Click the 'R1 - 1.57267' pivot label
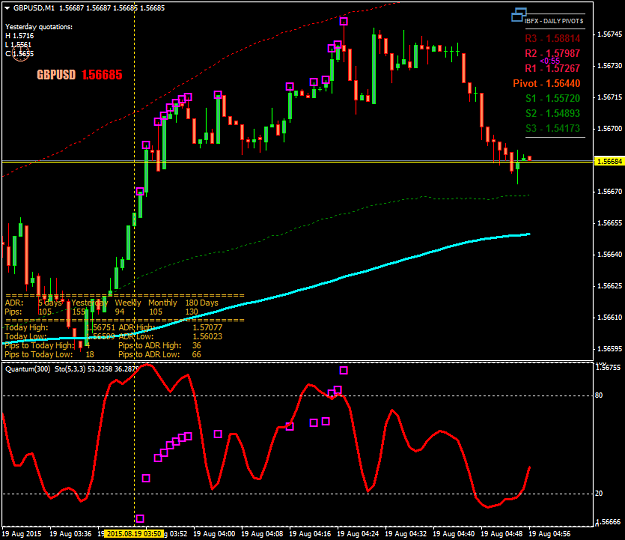This screenshot has height=540, width=625. [x=552, y=69]
